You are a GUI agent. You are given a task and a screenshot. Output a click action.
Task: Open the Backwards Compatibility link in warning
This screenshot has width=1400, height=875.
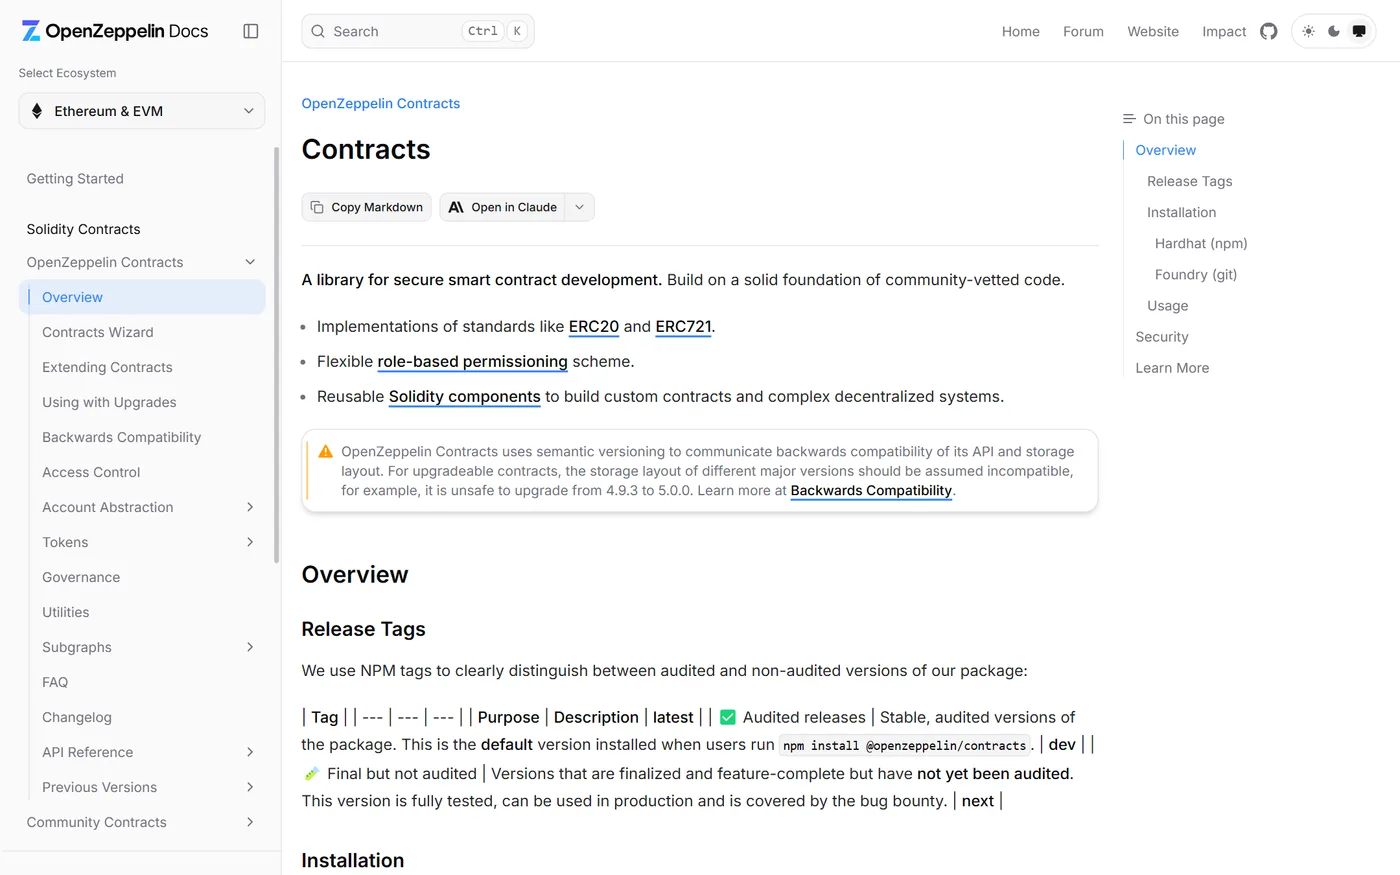pos(871,490)
